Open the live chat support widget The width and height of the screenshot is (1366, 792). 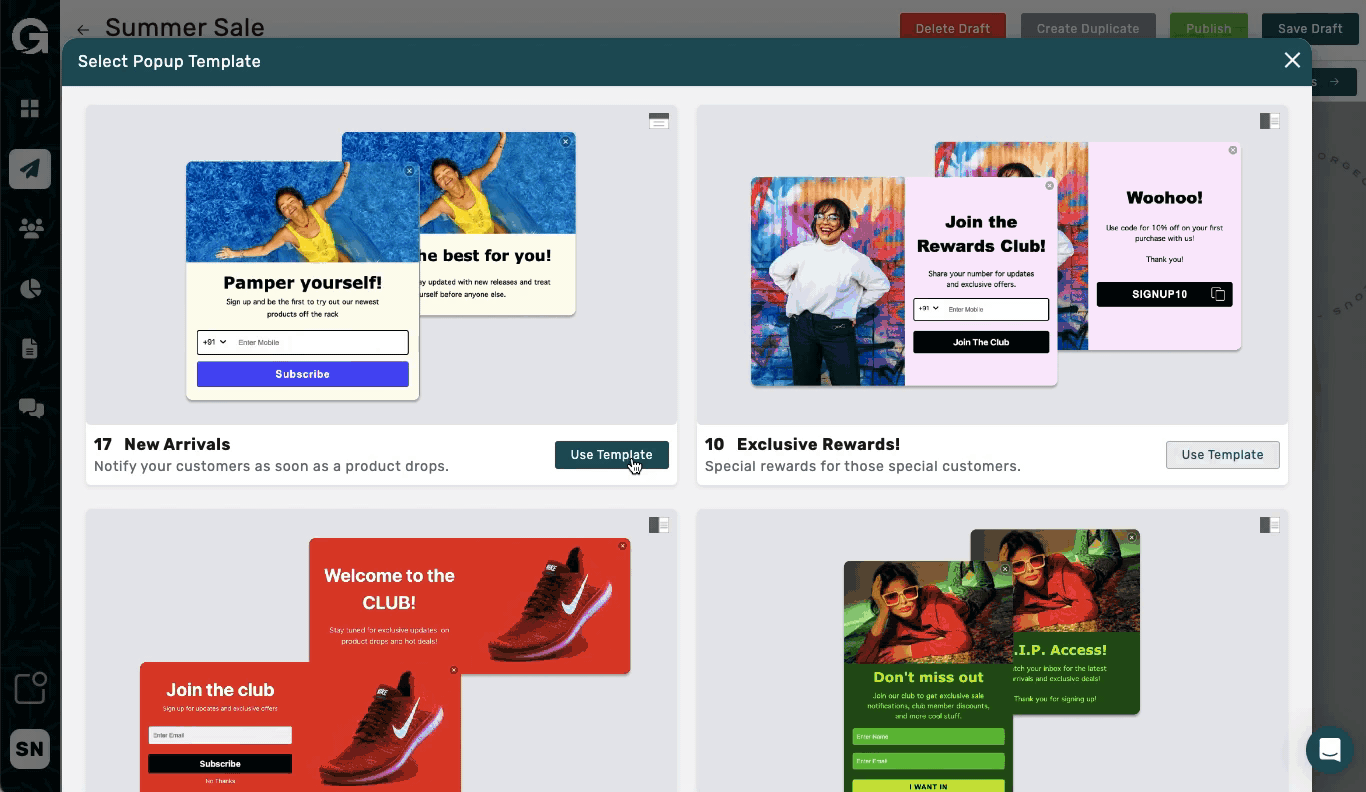(1329, 749)
